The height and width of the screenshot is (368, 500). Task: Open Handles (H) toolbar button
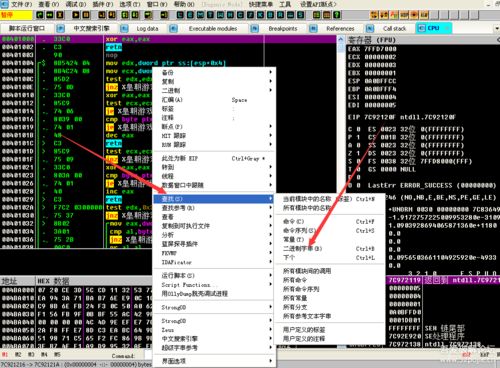pyautogui.click(x=230, y=15)
